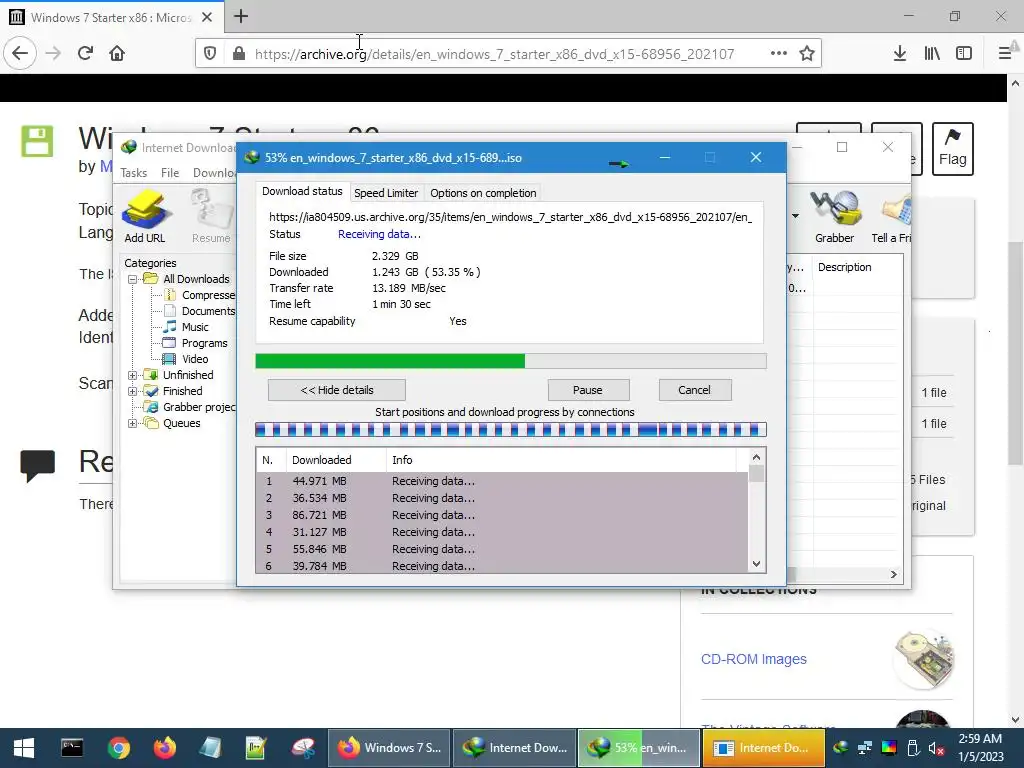This screenshot has width=1024, height=768.
Task: Switch to Options on completion tab
Action: (x=483, y=193)
